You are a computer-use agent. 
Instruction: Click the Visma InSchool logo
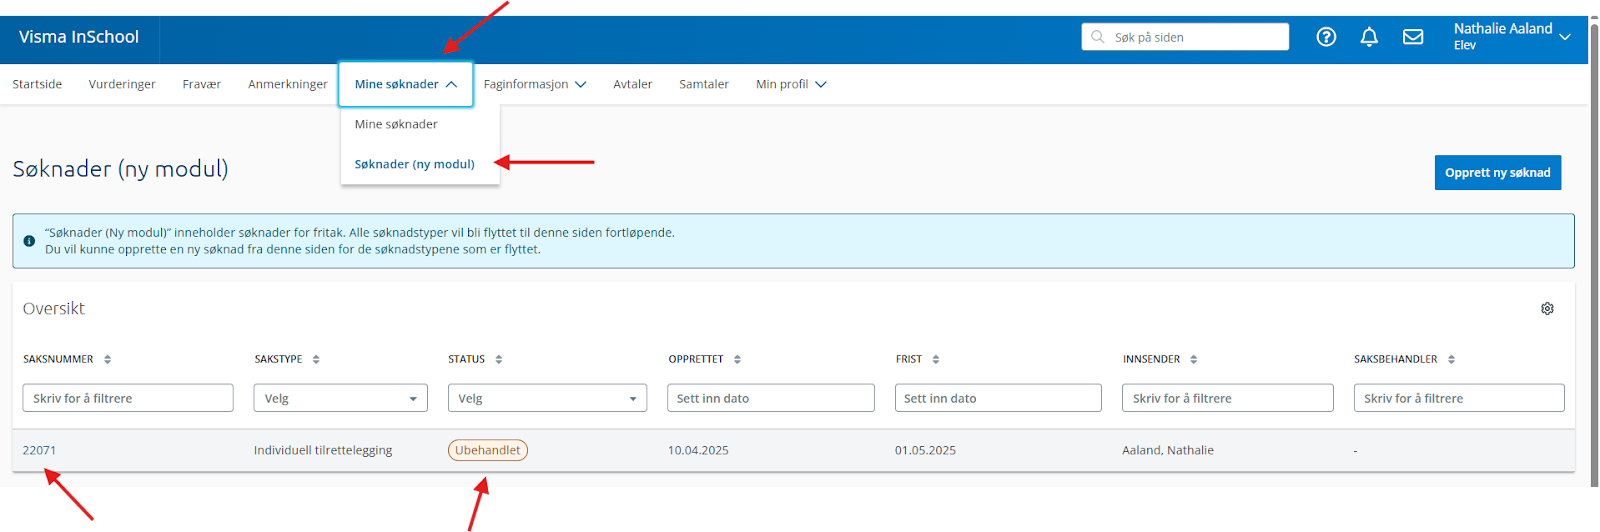[x=79, y=37]
